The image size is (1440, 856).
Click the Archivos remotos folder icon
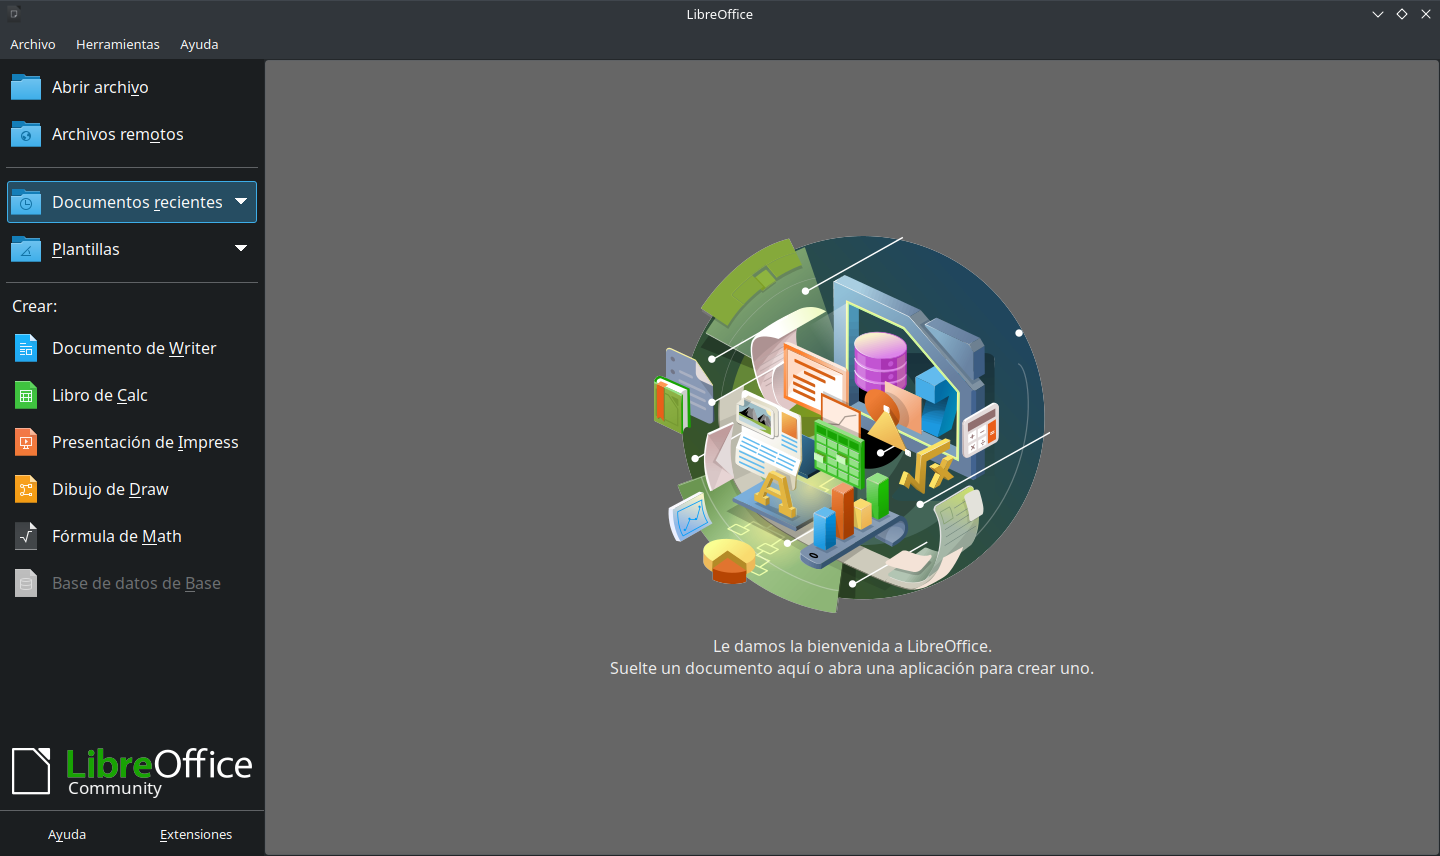(26, 134)
